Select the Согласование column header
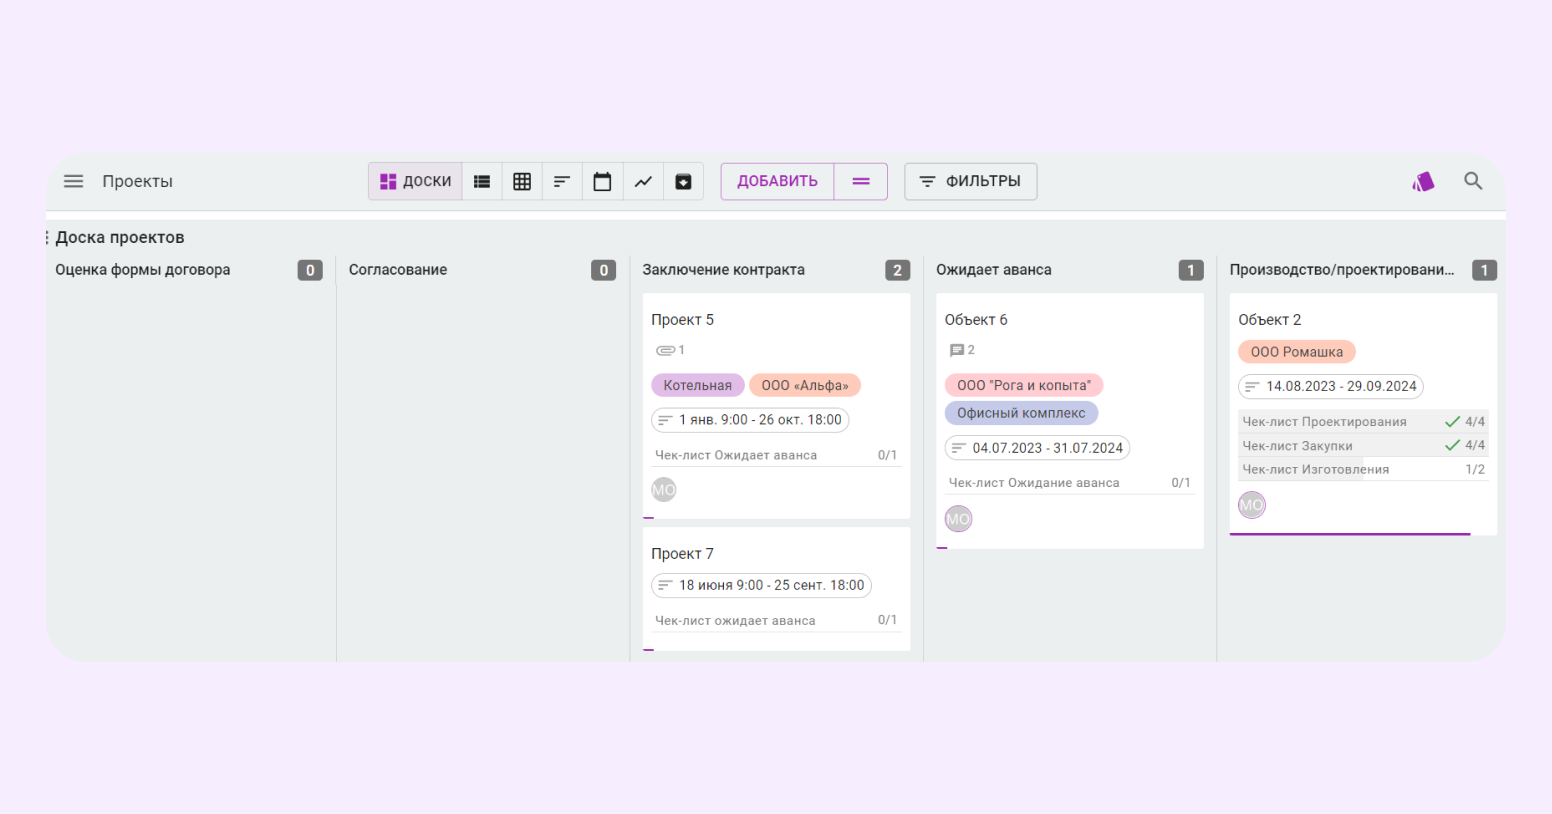This screenshot has width=1552, height=814. point(398,270)
